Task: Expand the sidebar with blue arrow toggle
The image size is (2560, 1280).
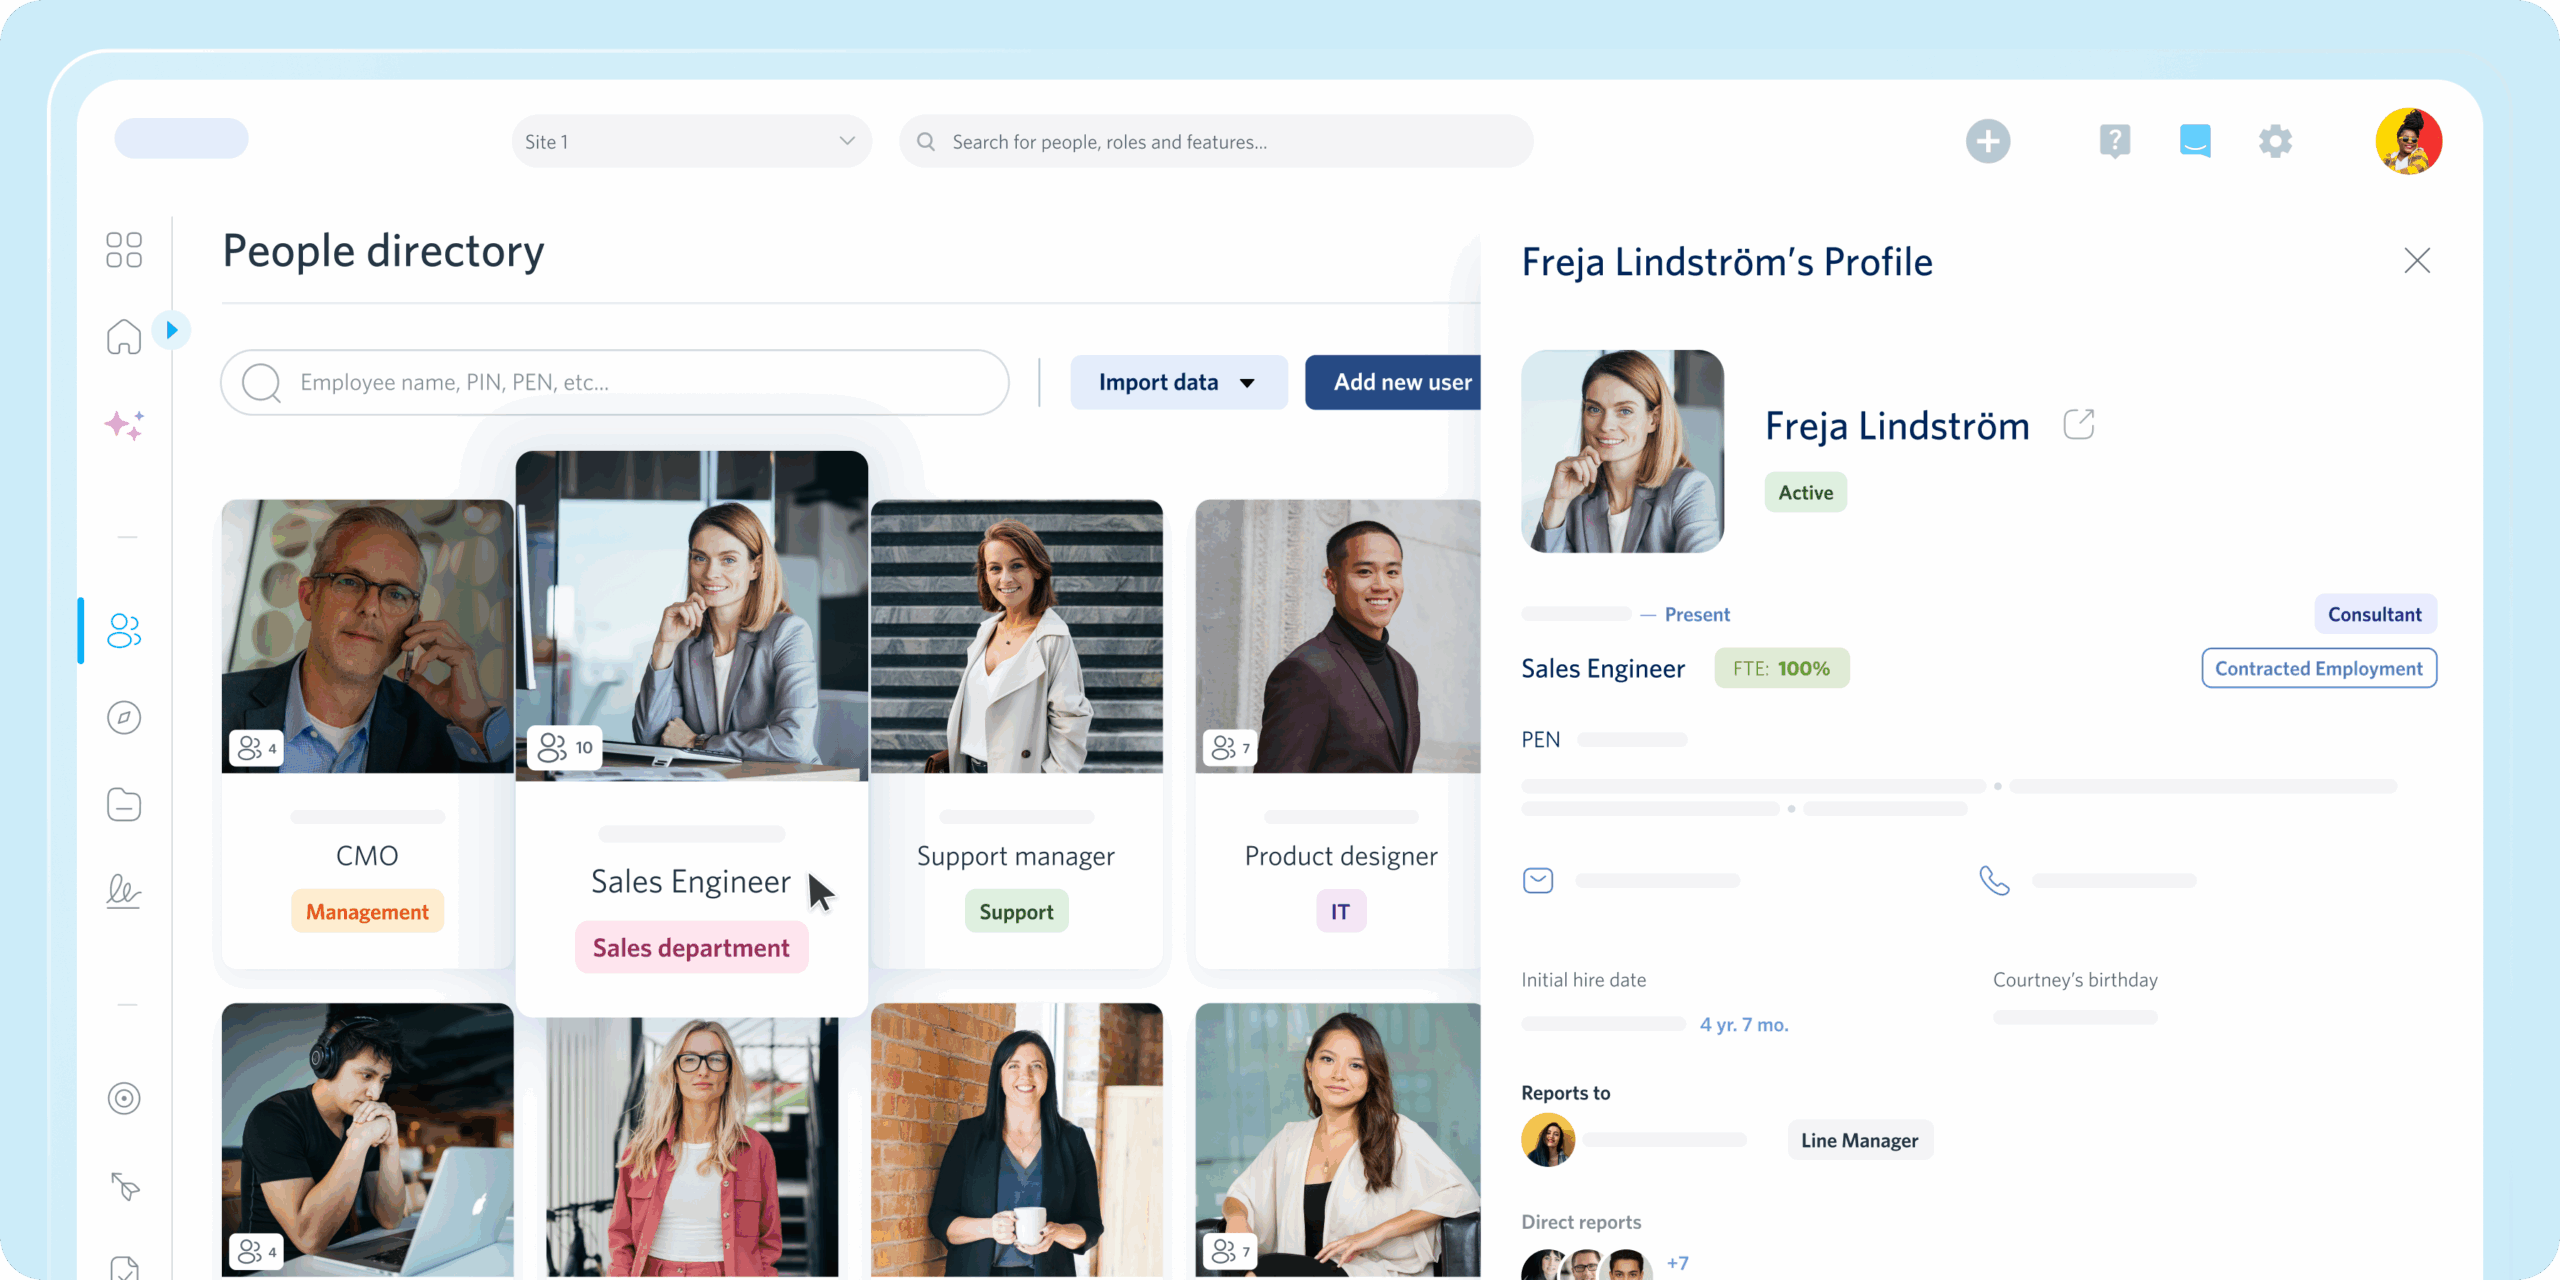Action: [x=171, y=330]
